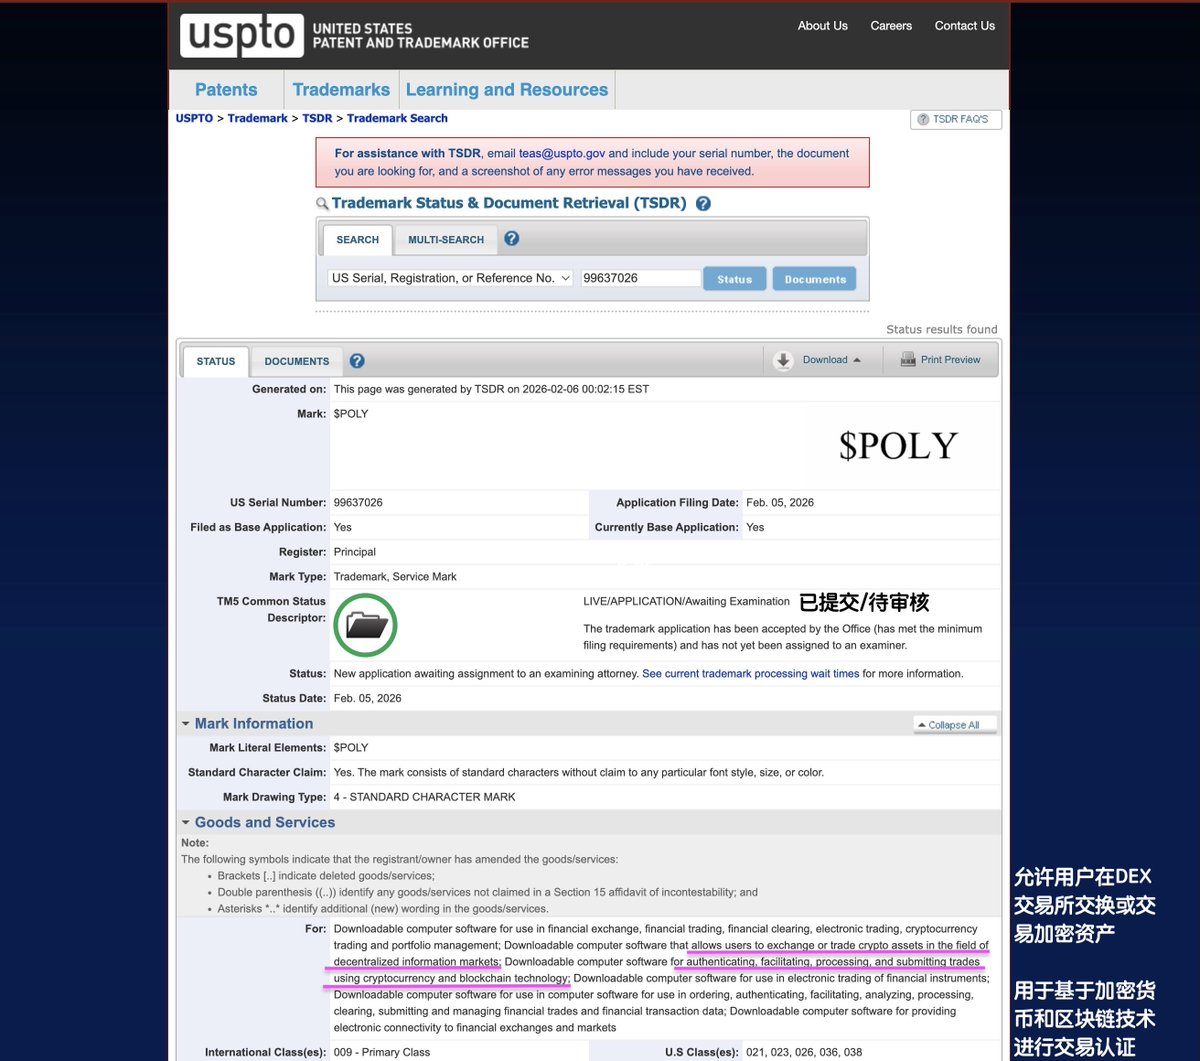Image resolution: width=1200 pixels, height=1061 pixels.
Task: Click 'LIVE/APPLICATION/Awaiting Examination' text
Action: pyautogui.click(x=686, y=602)
